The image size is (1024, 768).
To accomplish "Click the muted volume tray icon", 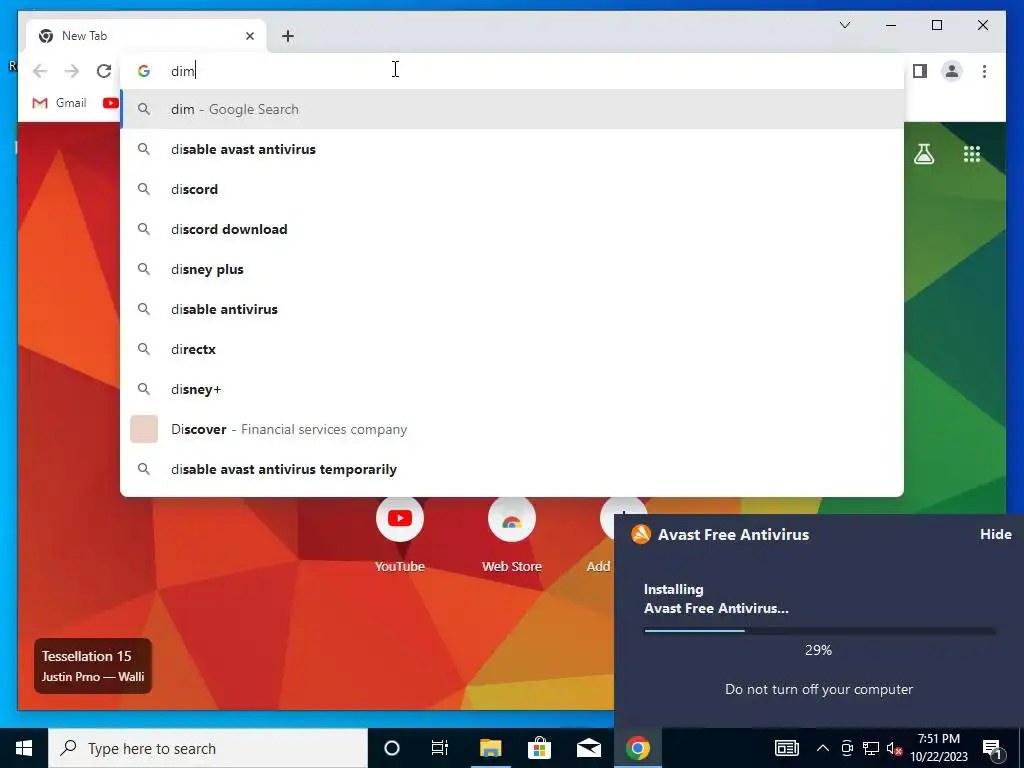I will pos(894,748).
